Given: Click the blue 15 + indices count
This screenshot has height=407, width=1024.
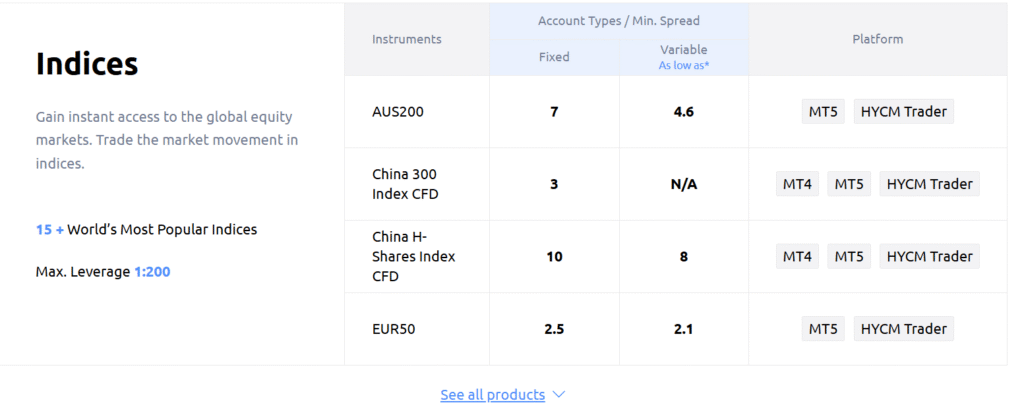Looking at the screenshot, I should pos(50,230).
